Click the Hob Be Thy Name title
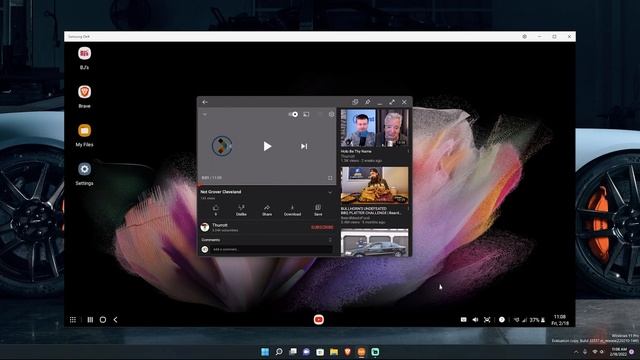 tap(356, 151)
